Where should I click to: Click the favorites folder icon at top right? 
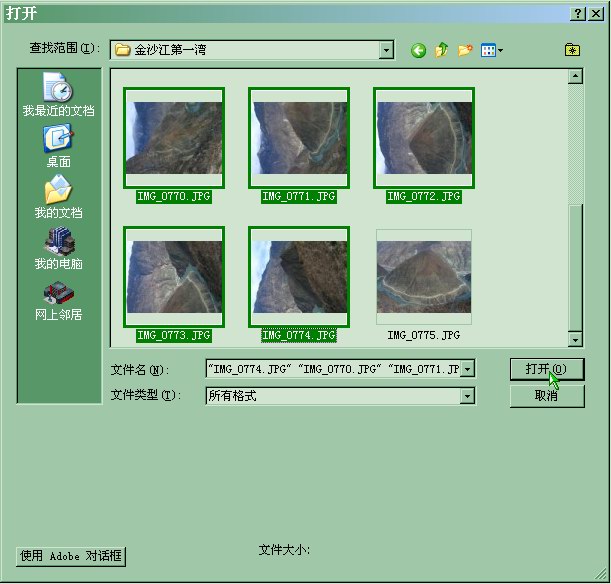click(x=572, y=50)
